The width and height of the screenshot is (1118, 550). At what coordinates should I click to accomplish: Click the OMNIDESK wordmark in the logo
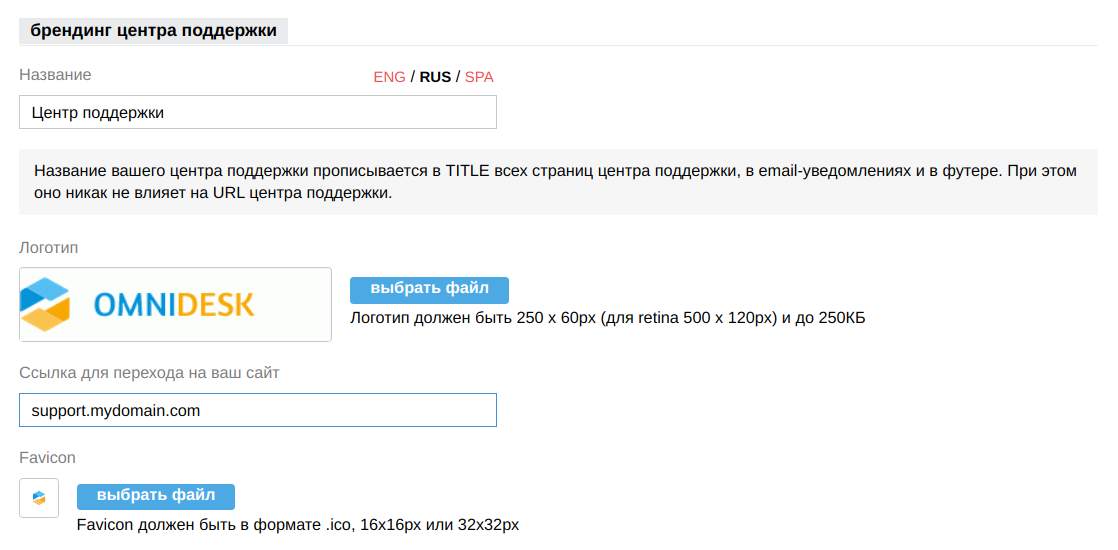174,304
